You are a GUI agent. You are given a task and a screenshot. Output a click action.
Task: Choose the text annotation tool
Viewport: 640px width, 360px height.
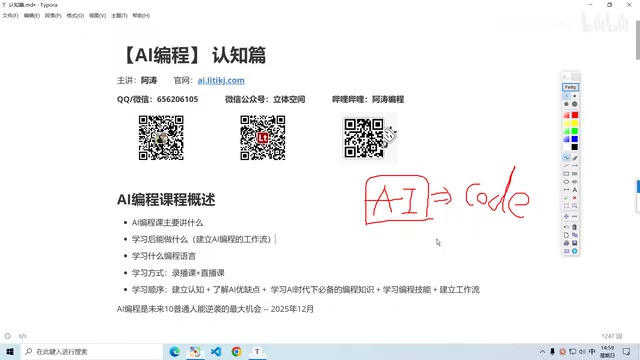point(575,190)
